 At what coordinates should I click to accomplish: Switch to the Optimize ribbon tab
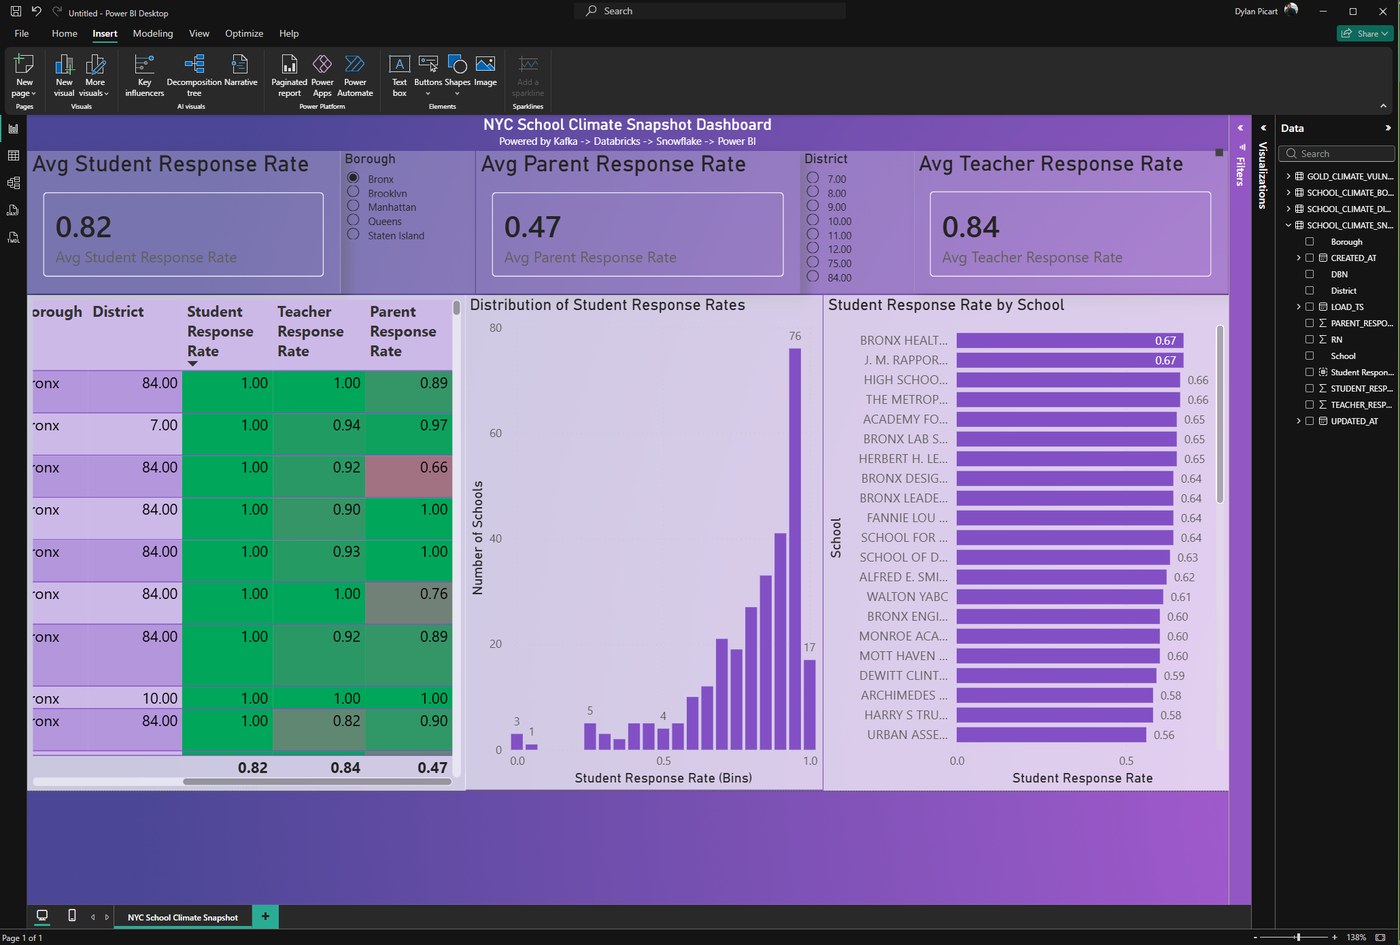[244, 33]
